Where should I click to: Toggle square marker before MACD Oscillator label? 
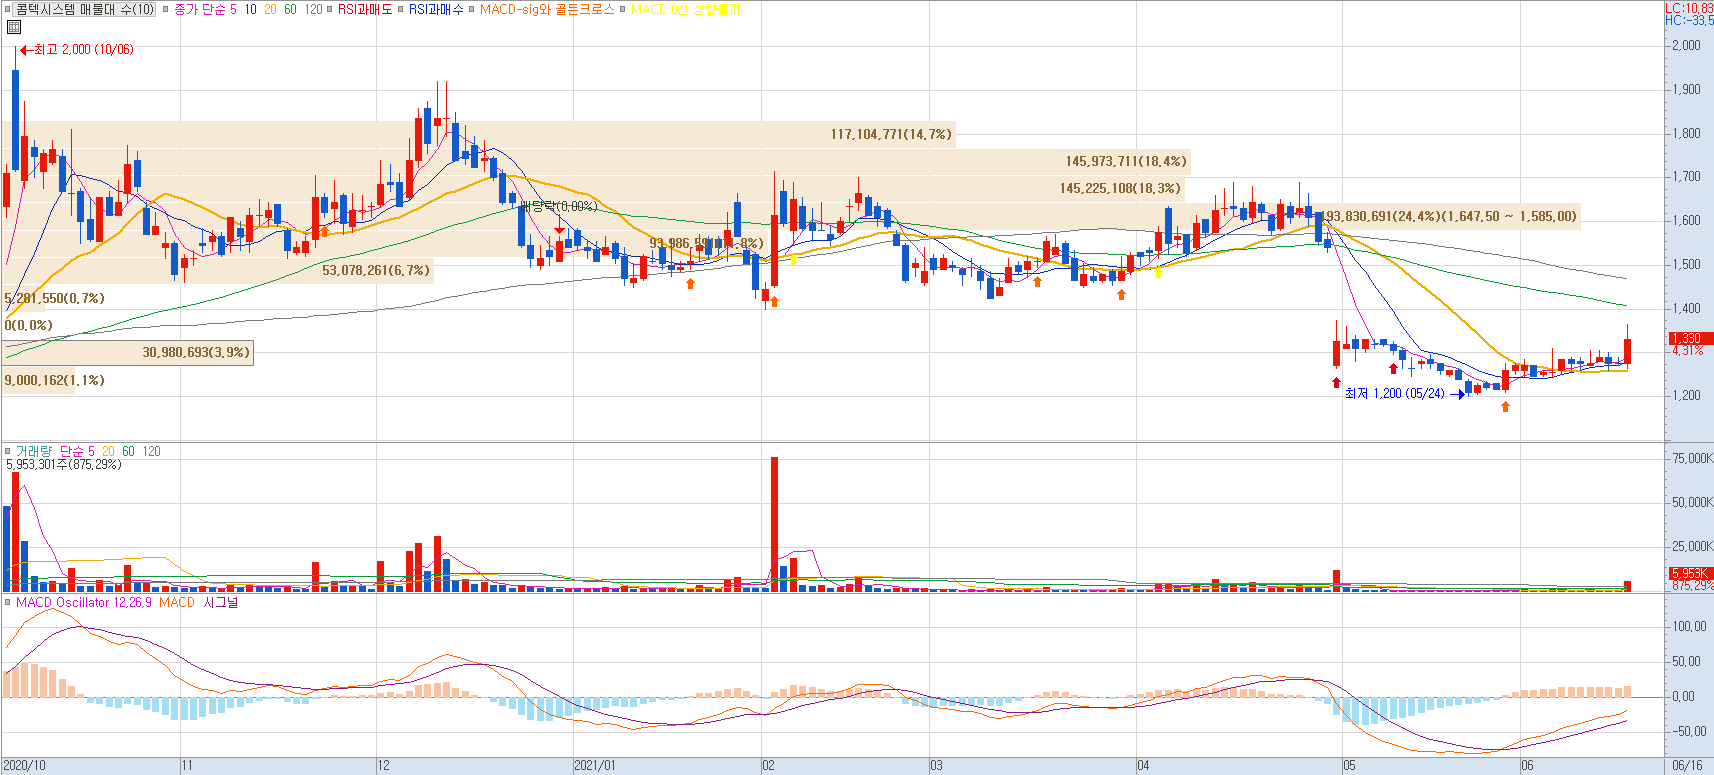point(8,602)
